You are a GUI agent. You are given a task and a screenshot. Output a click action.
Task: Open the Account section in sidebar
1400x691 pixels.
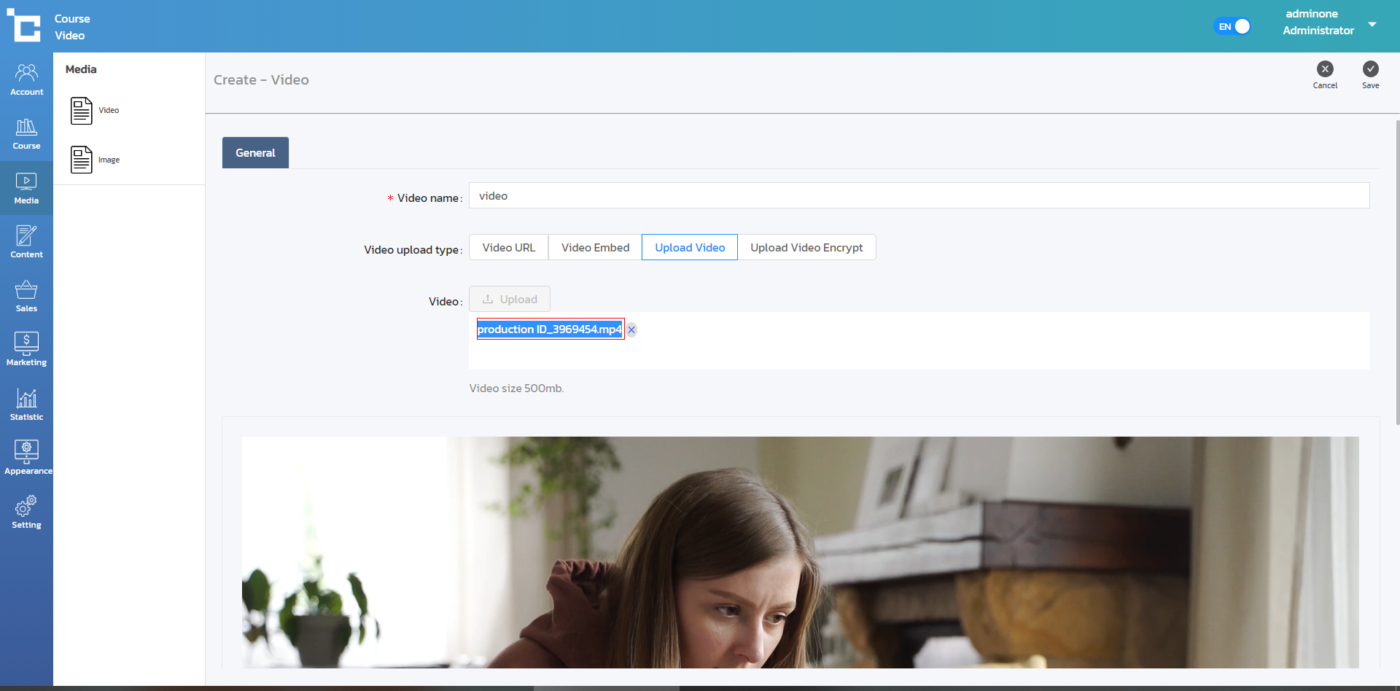click(26, 78)
